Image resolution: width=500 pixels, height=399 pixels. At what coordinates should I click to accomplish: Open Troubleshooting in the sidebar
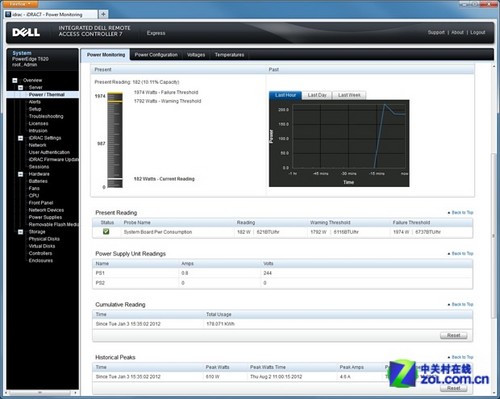coord(46,116)
